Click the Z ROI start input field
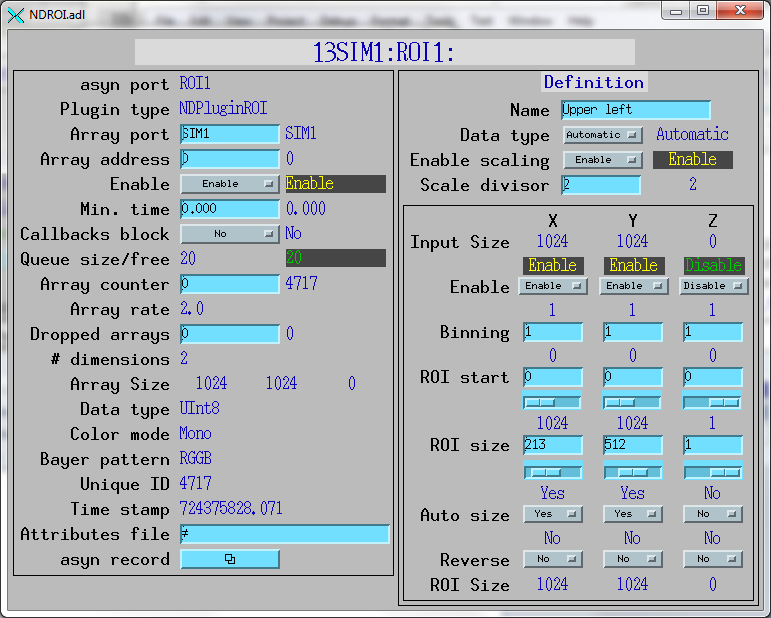The height and width of the screenshot is (618, 771). (x=713, y=377)
